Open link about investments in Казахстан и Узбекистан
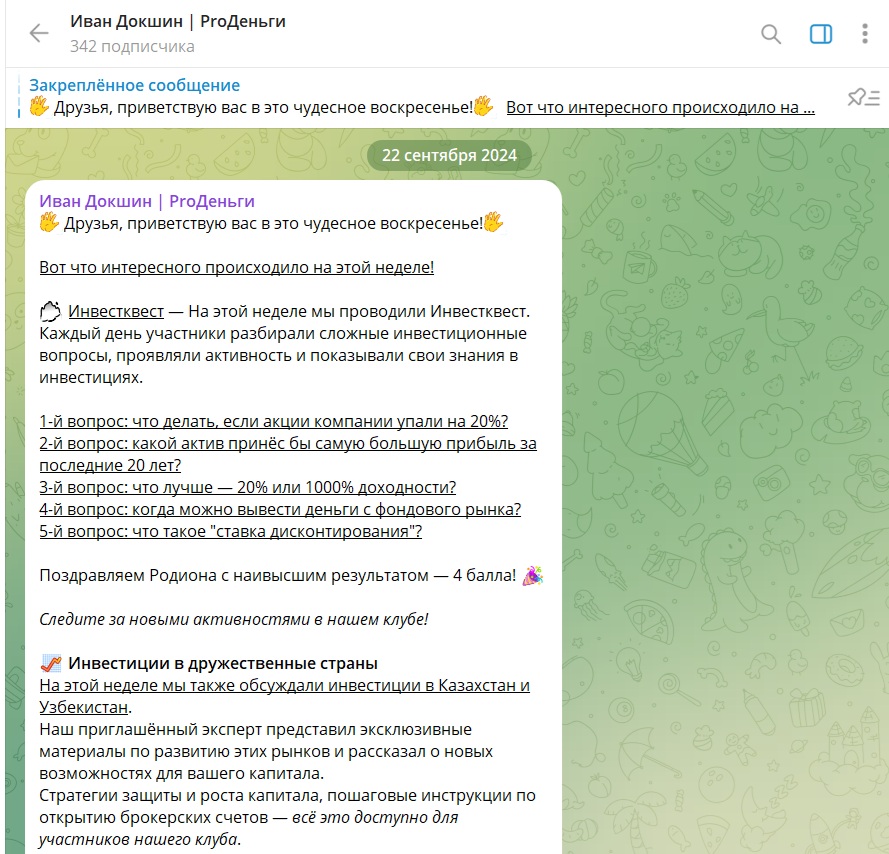This screenshot has height=854, width=889. pos(284,696)
